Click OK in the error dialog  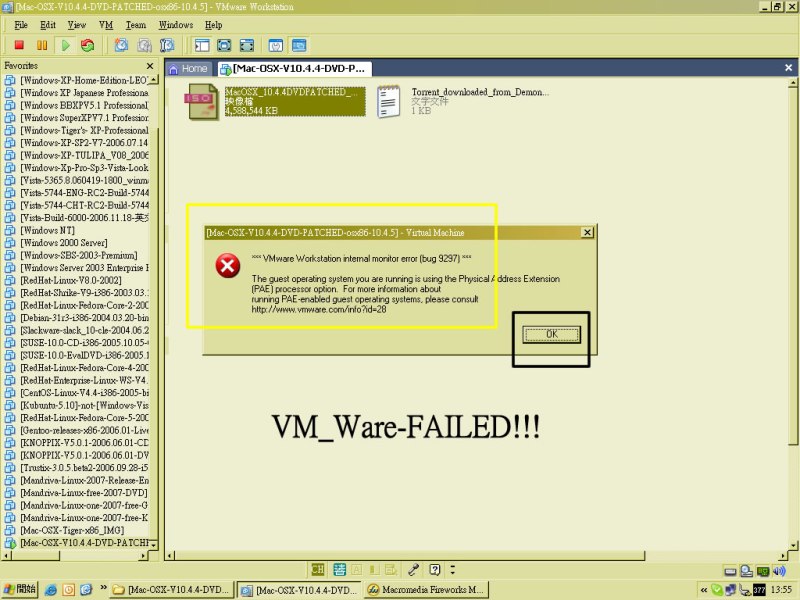tap(552, 334)
